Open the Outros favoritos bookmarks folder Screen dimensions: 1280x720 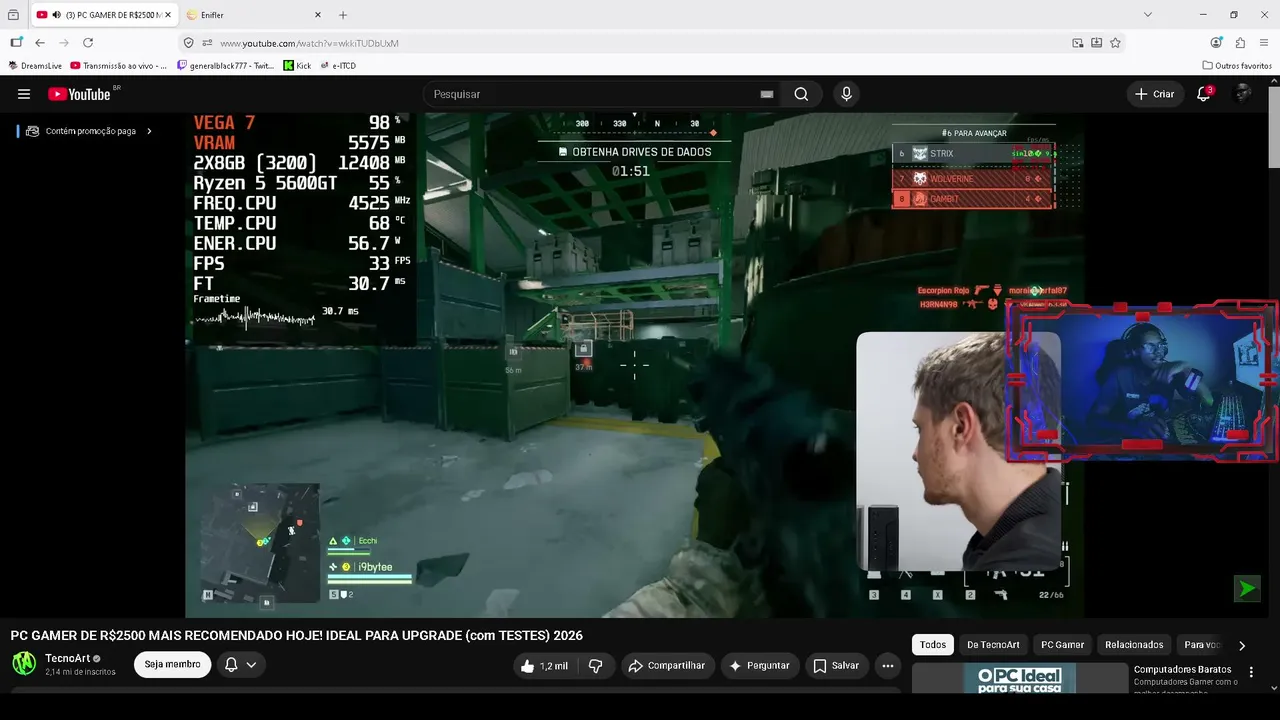click(x=1237, y=66)
